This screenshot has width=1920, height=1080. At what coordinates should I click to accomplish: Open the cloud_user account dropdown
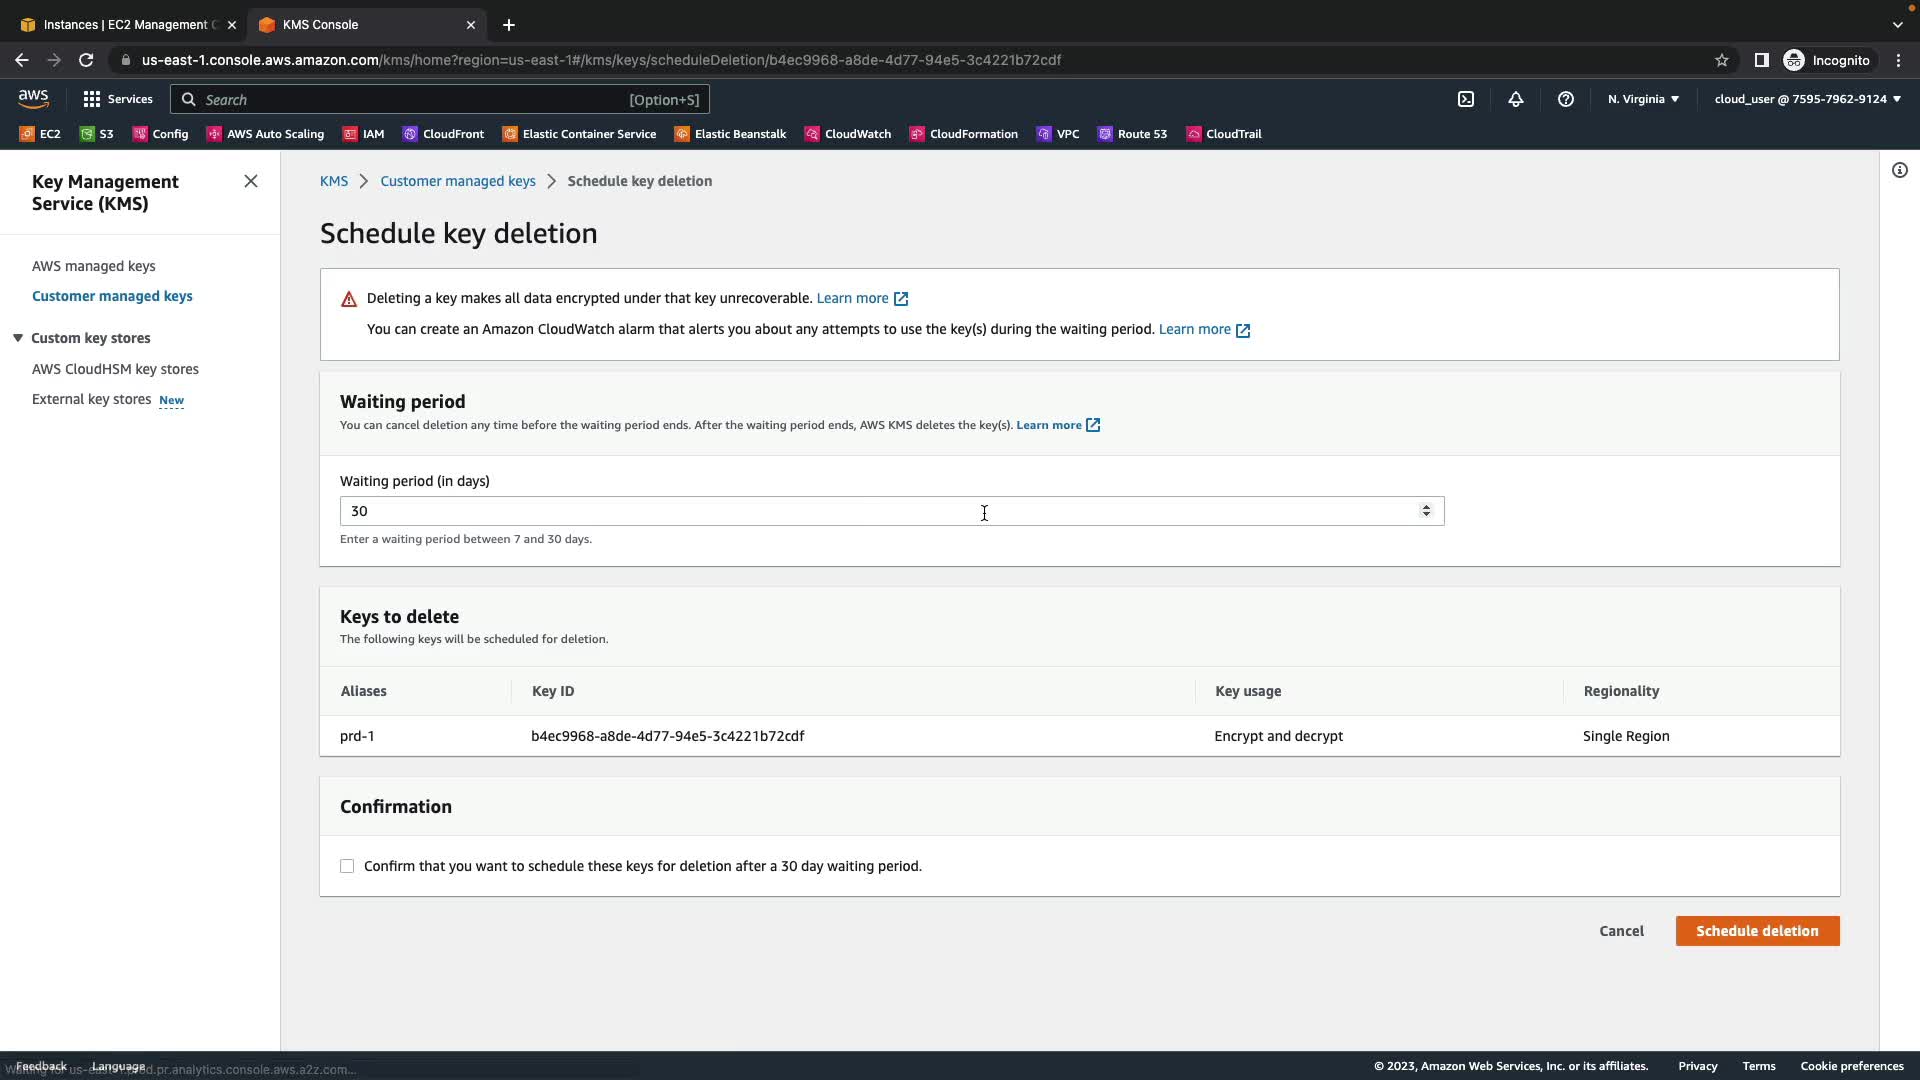click(x=1807, y=99)
